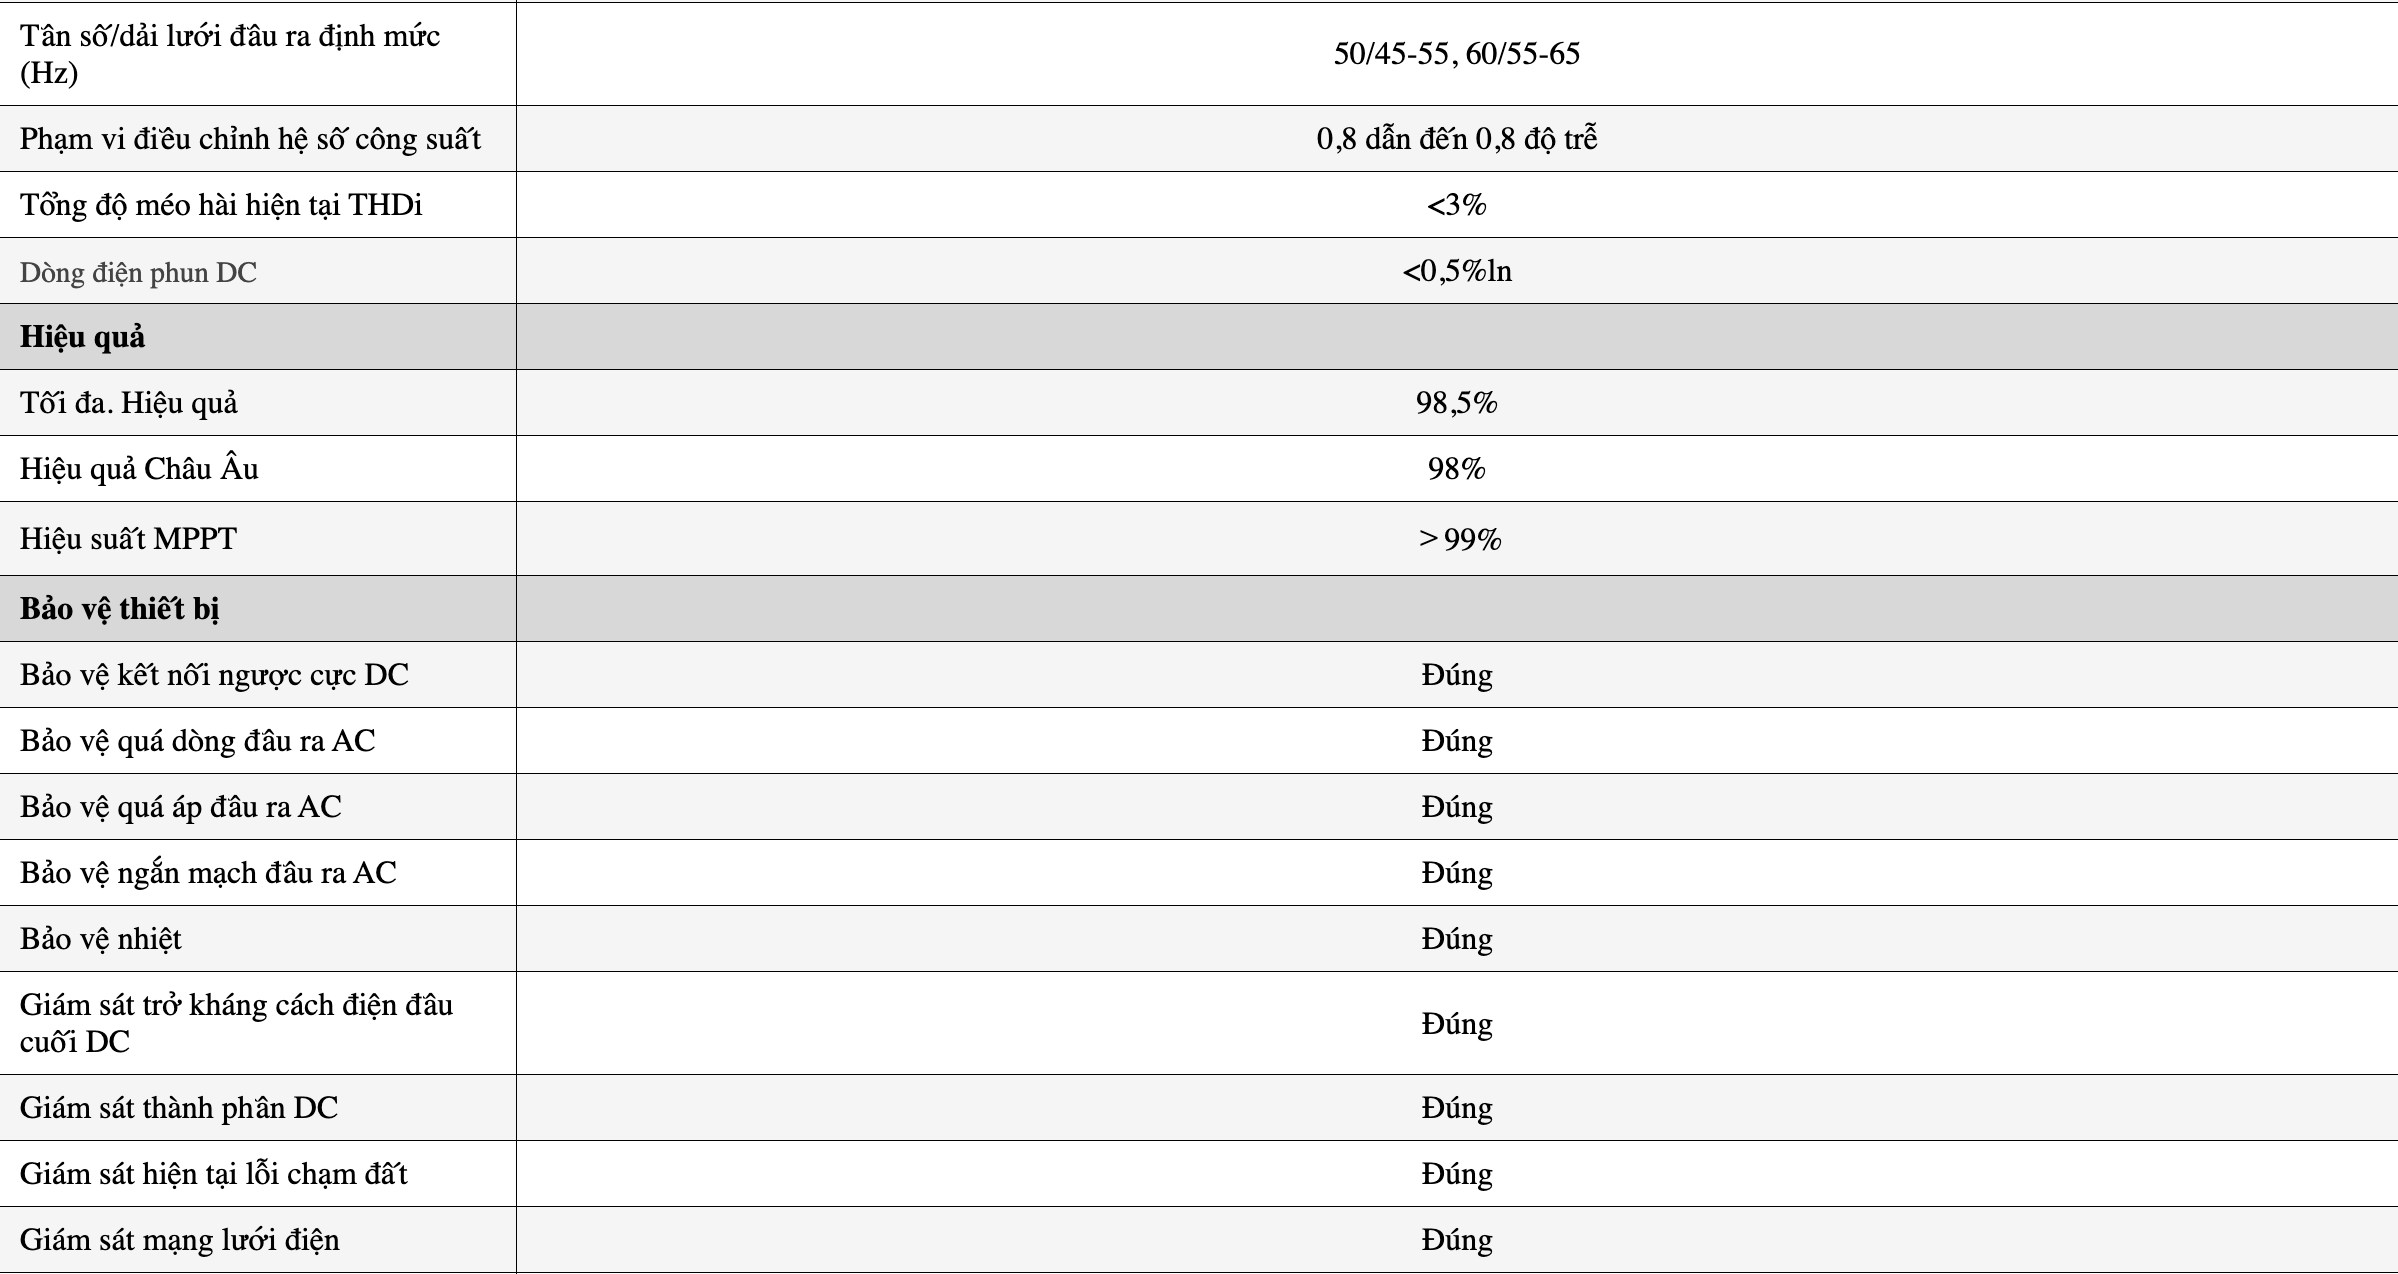
Task: Click Phạm vi điều chỉnh hệ số công suất
Action: tap(250, 139)
